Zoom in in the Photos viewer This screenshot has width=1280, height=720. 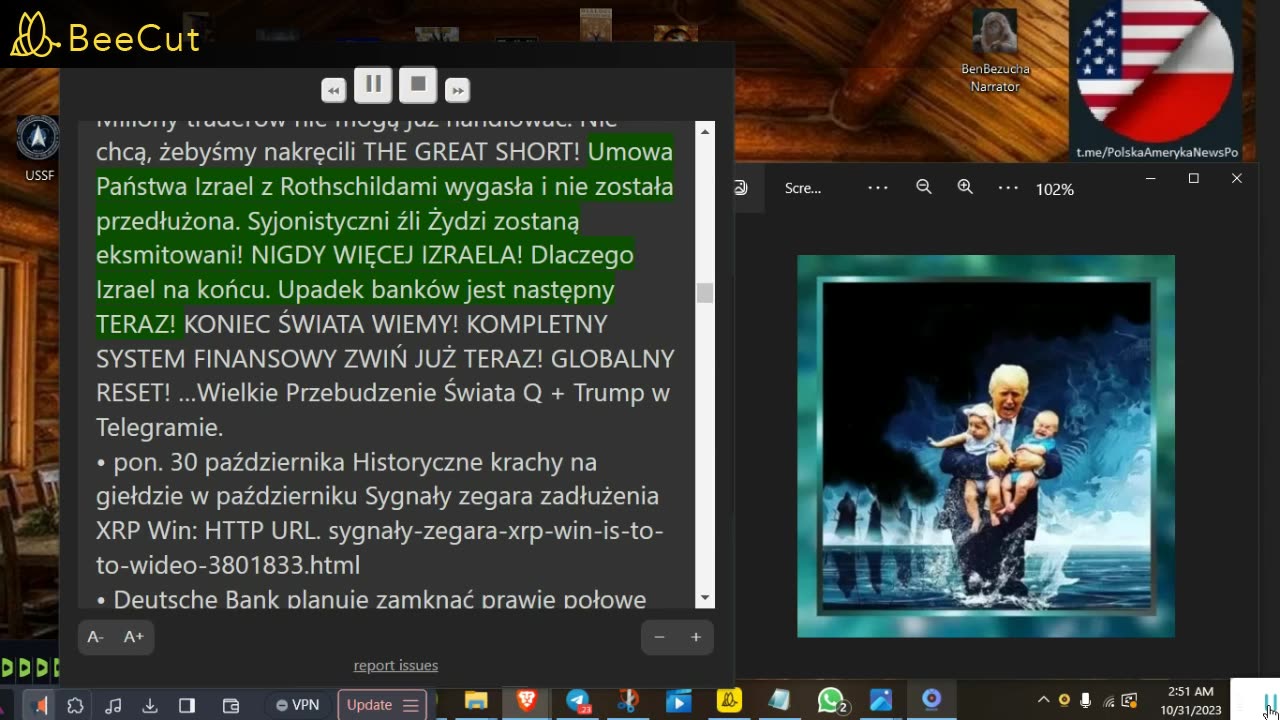965,188
